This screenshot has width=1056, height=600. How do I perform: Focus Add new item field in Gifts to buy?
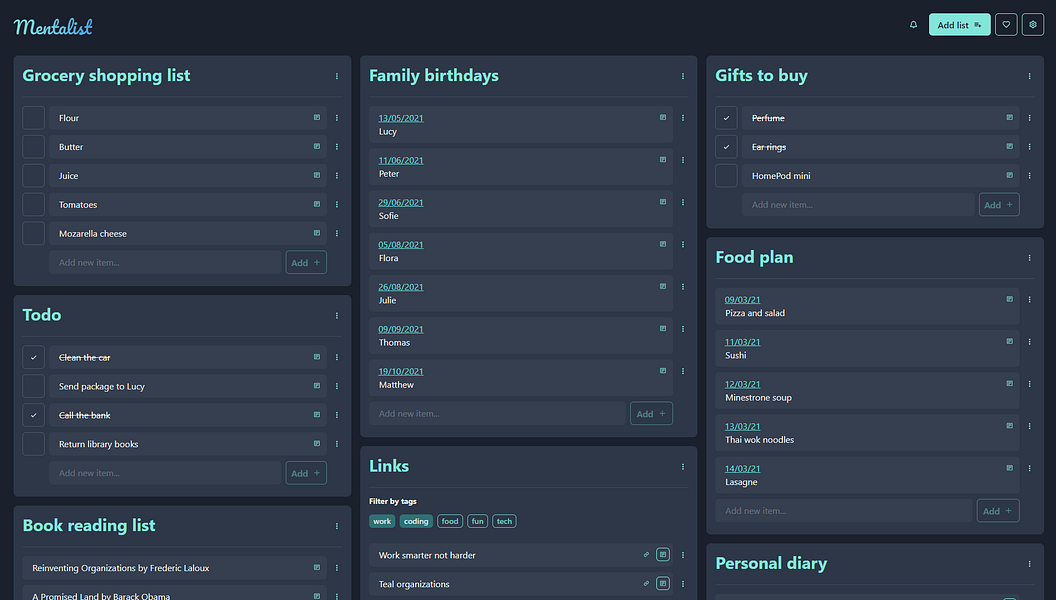point(857,205)
